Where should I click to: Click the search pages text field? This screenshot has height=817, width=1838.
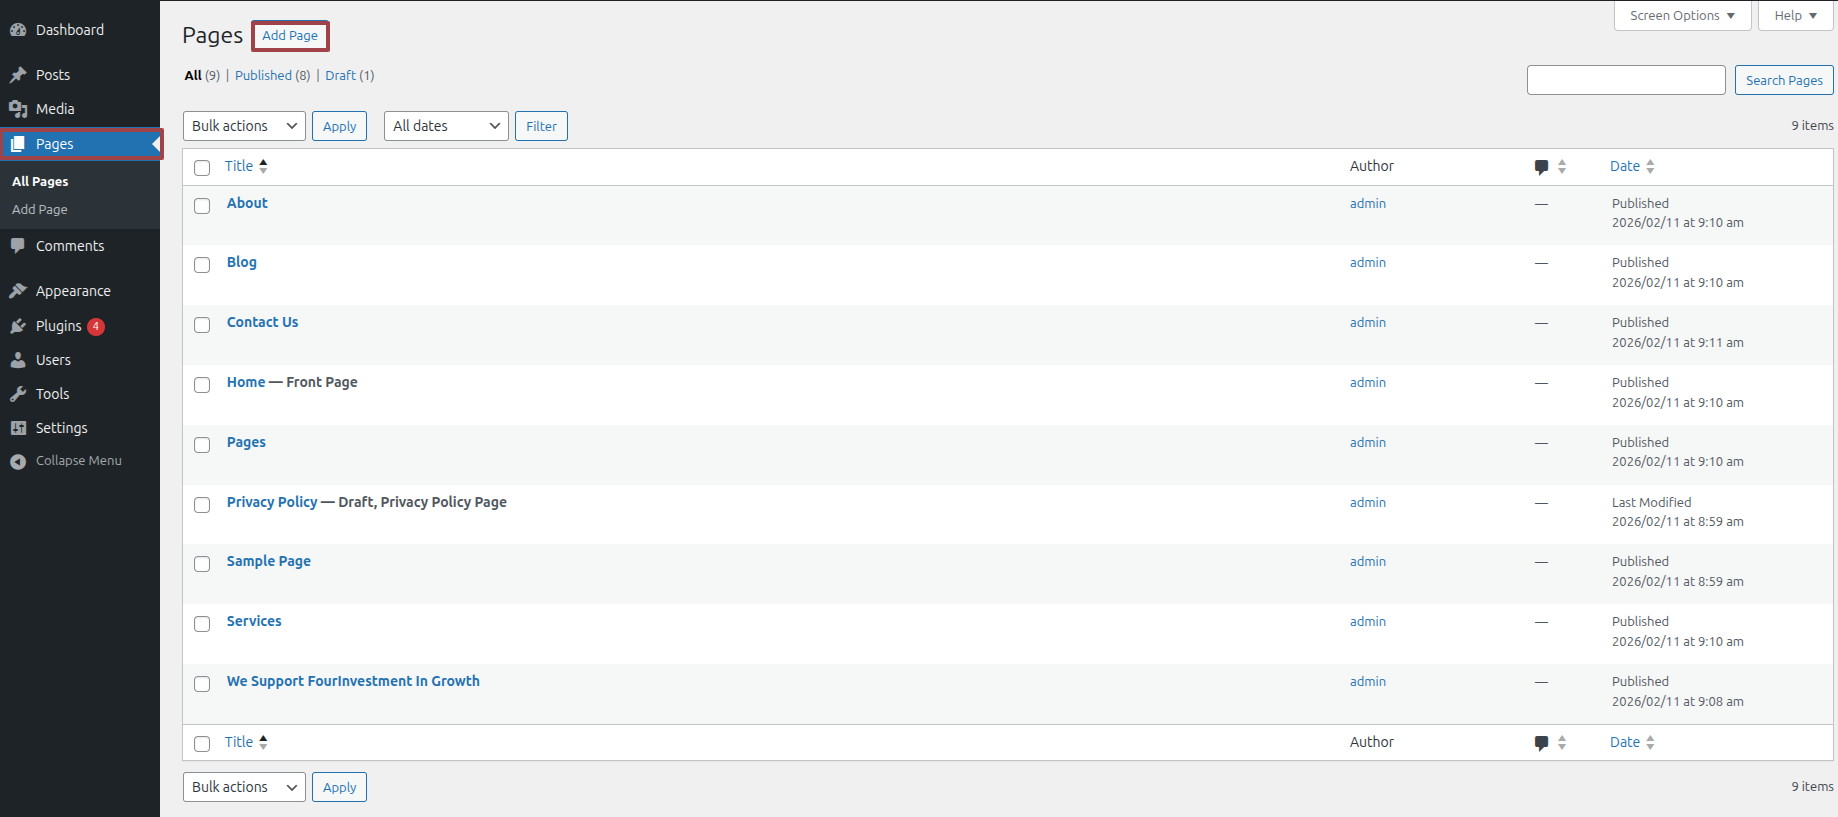1626,80
